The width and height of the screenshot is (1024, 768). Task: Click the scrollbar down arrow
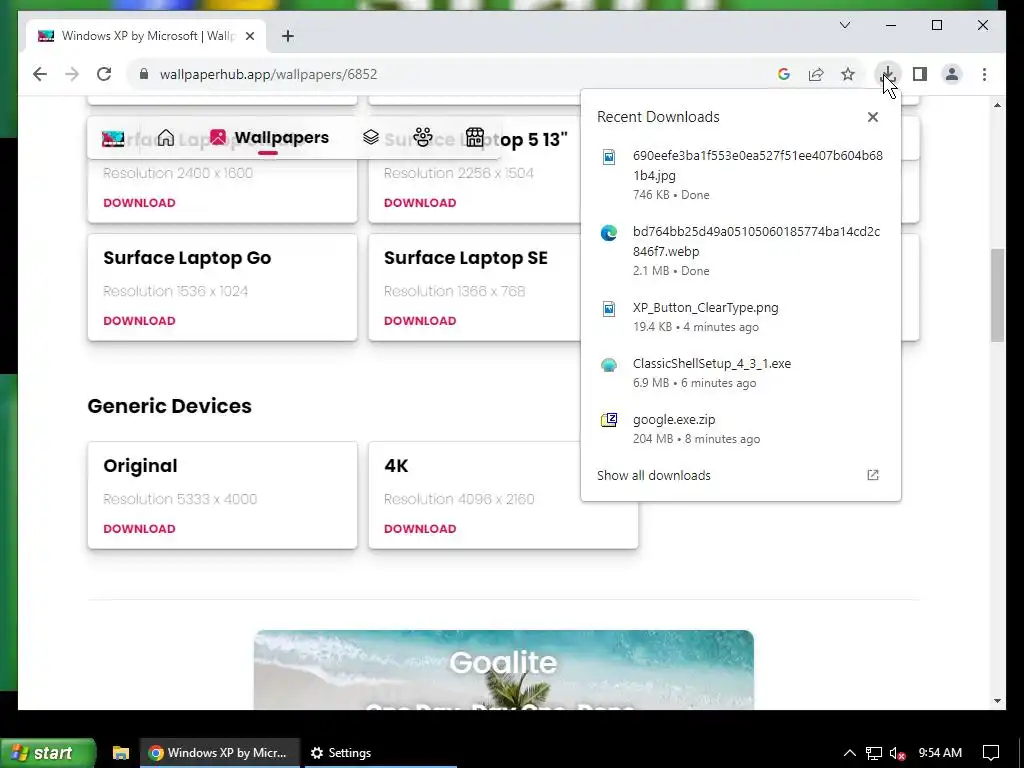(x=997, y=701)
